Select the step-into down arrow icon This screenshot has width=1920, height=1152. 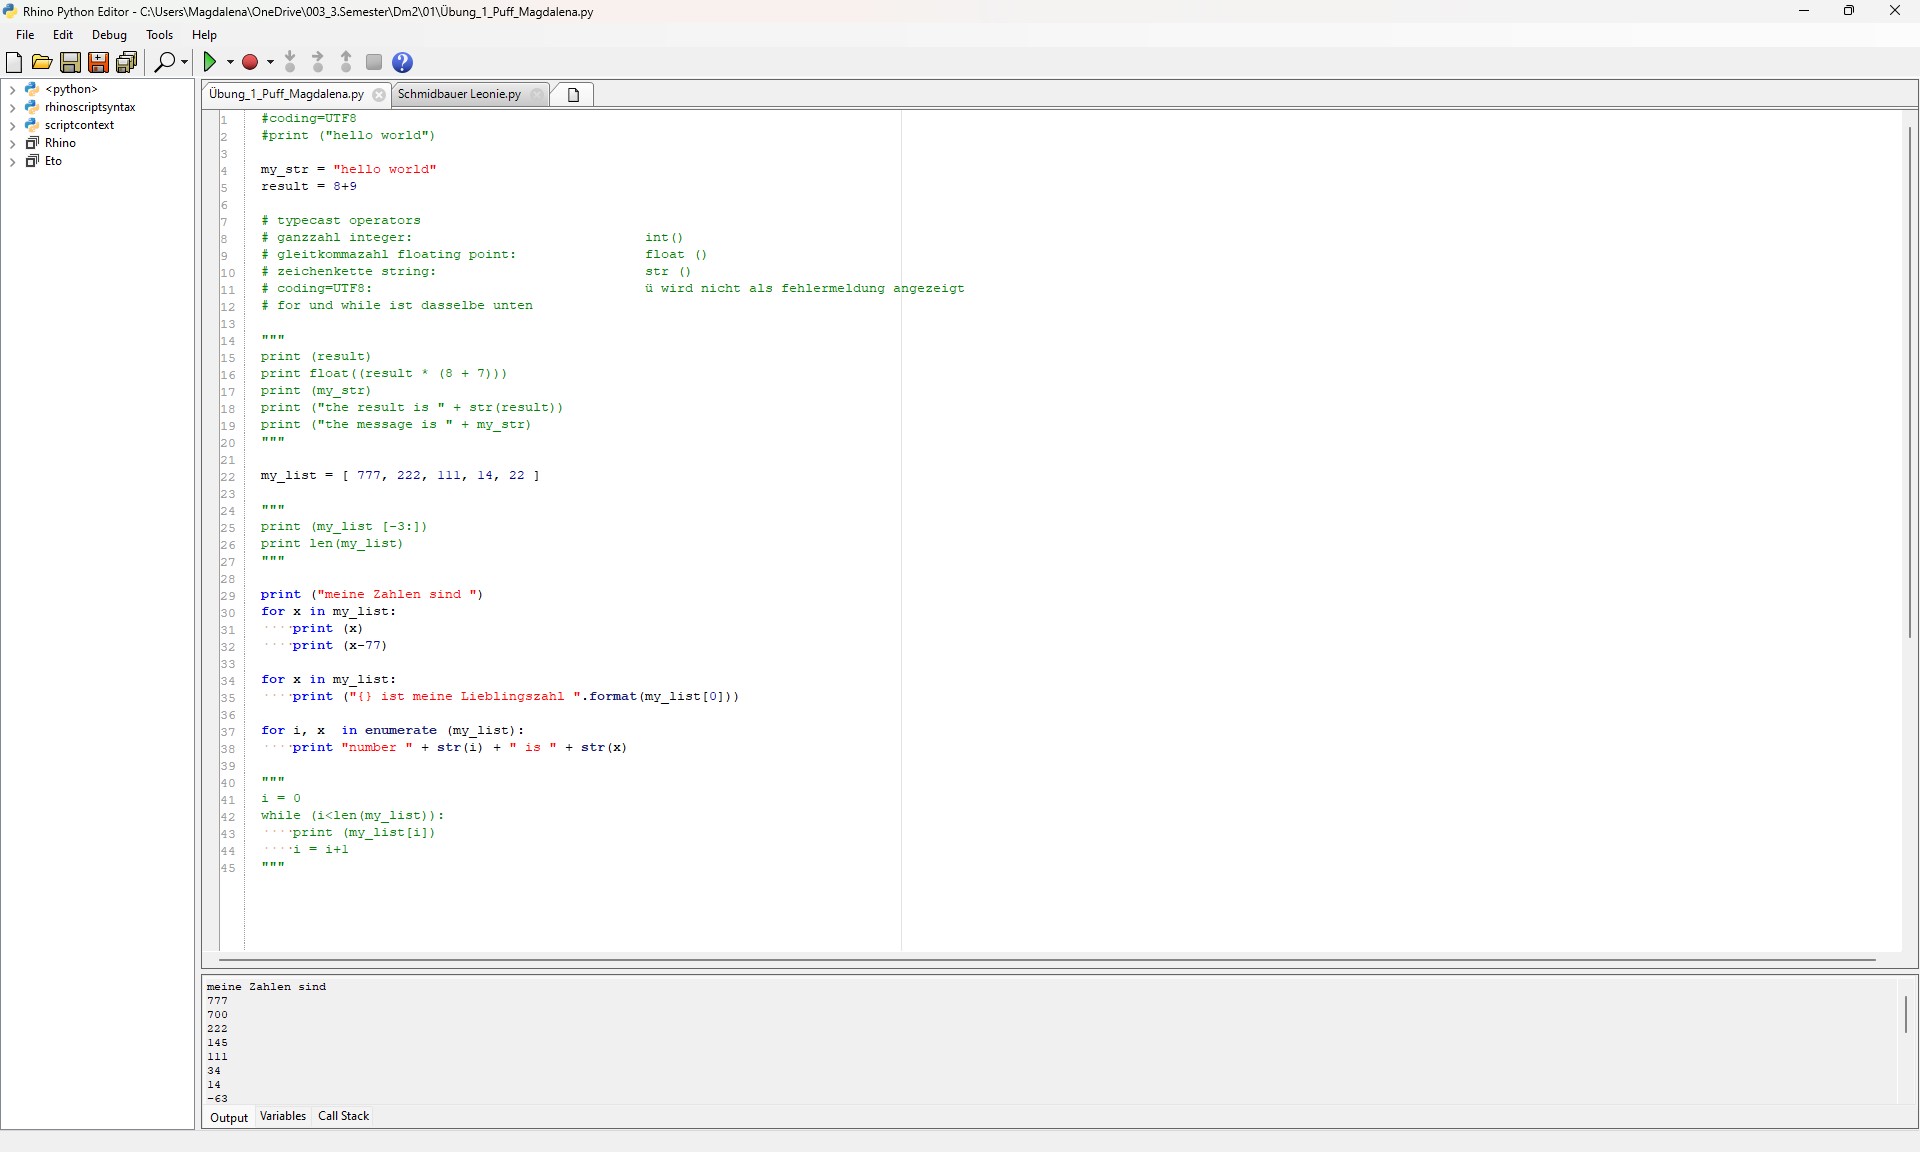click(x=290, y=62)
